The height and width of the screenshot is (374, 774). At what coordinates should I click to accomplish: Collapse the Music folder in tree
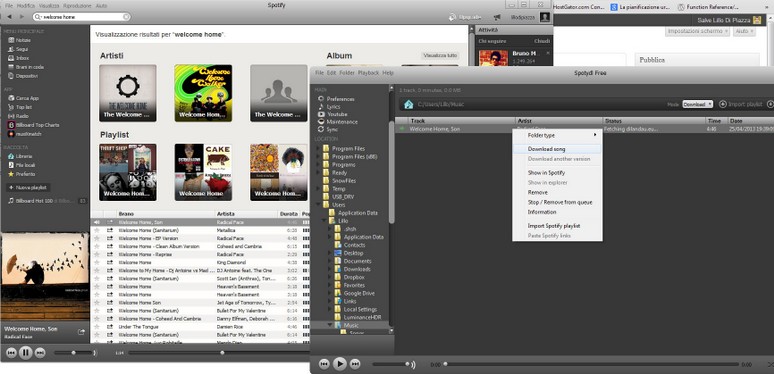click(330, 325)
